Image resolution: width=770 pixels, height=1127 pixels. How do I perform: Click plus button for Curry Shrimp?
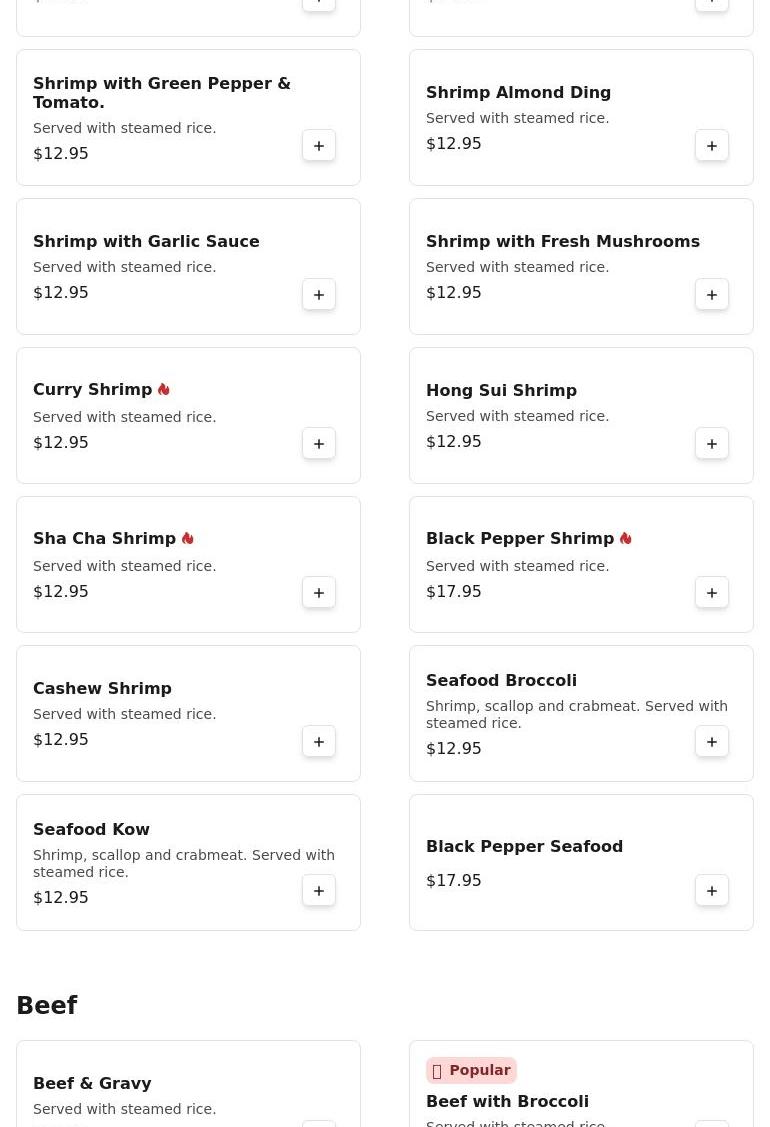319,444
